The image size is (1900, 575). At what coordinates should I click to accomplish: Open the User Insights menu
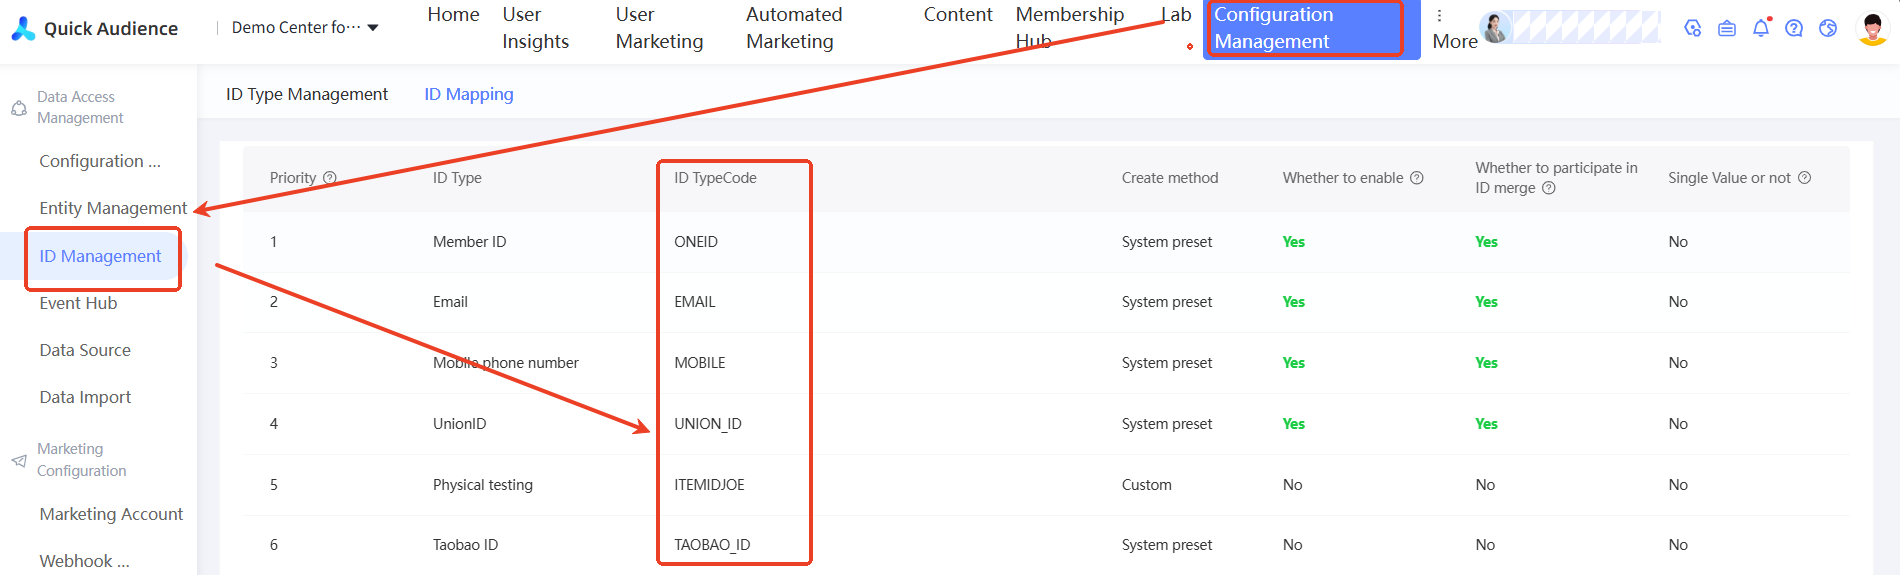[535, 28]
